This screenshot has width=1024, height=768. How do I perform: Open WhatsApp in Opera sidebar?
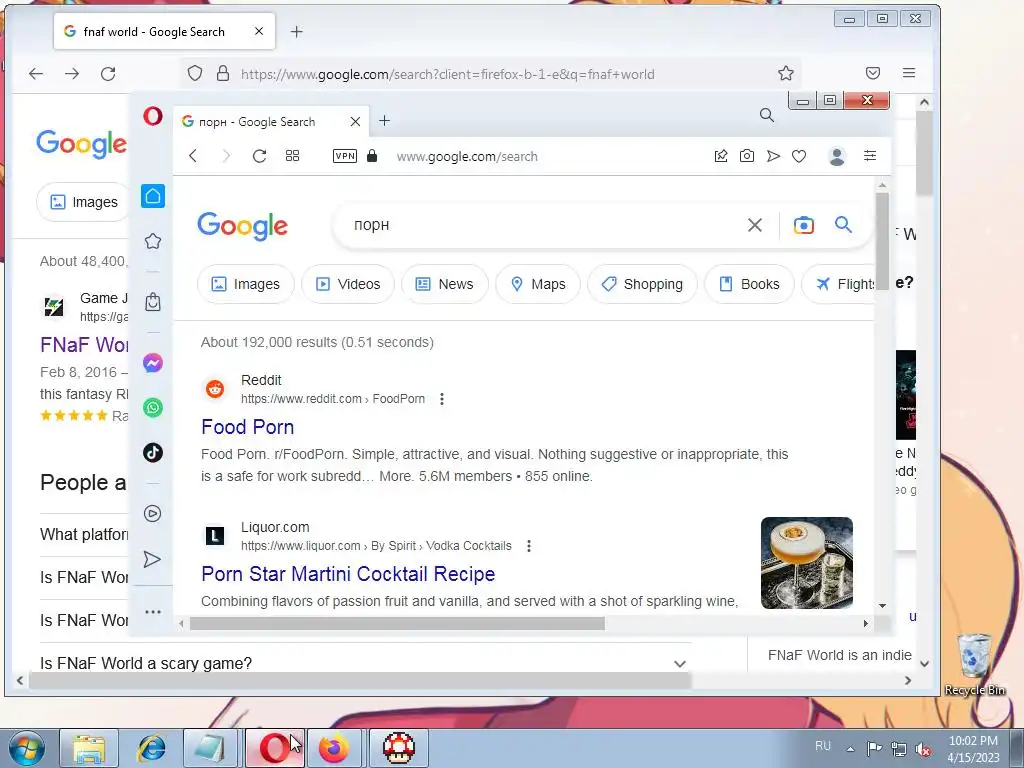[x=153, y=408]
